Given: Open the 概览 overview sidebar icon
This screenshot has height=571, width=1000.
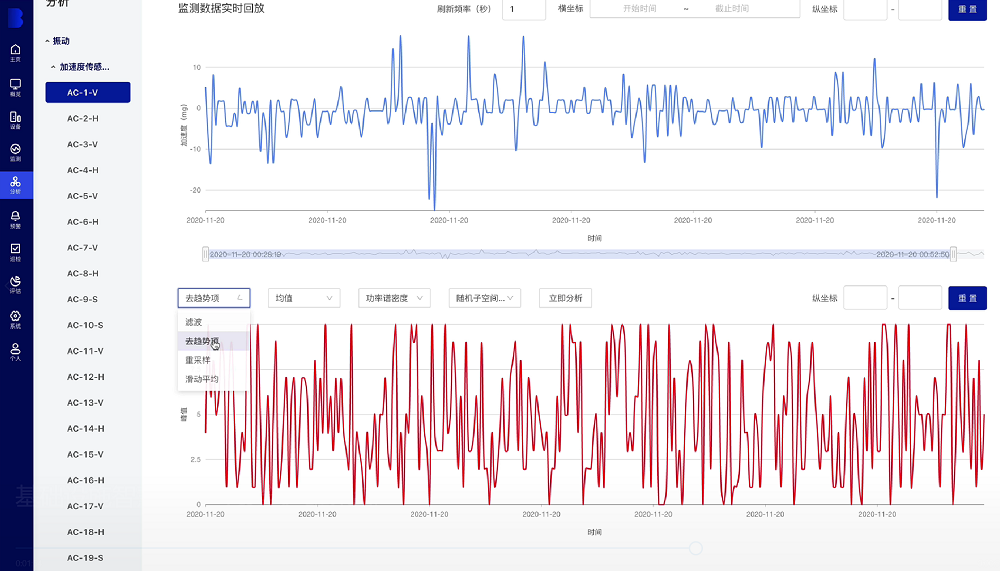Looking at the screenshot, I should coord(15,86).
